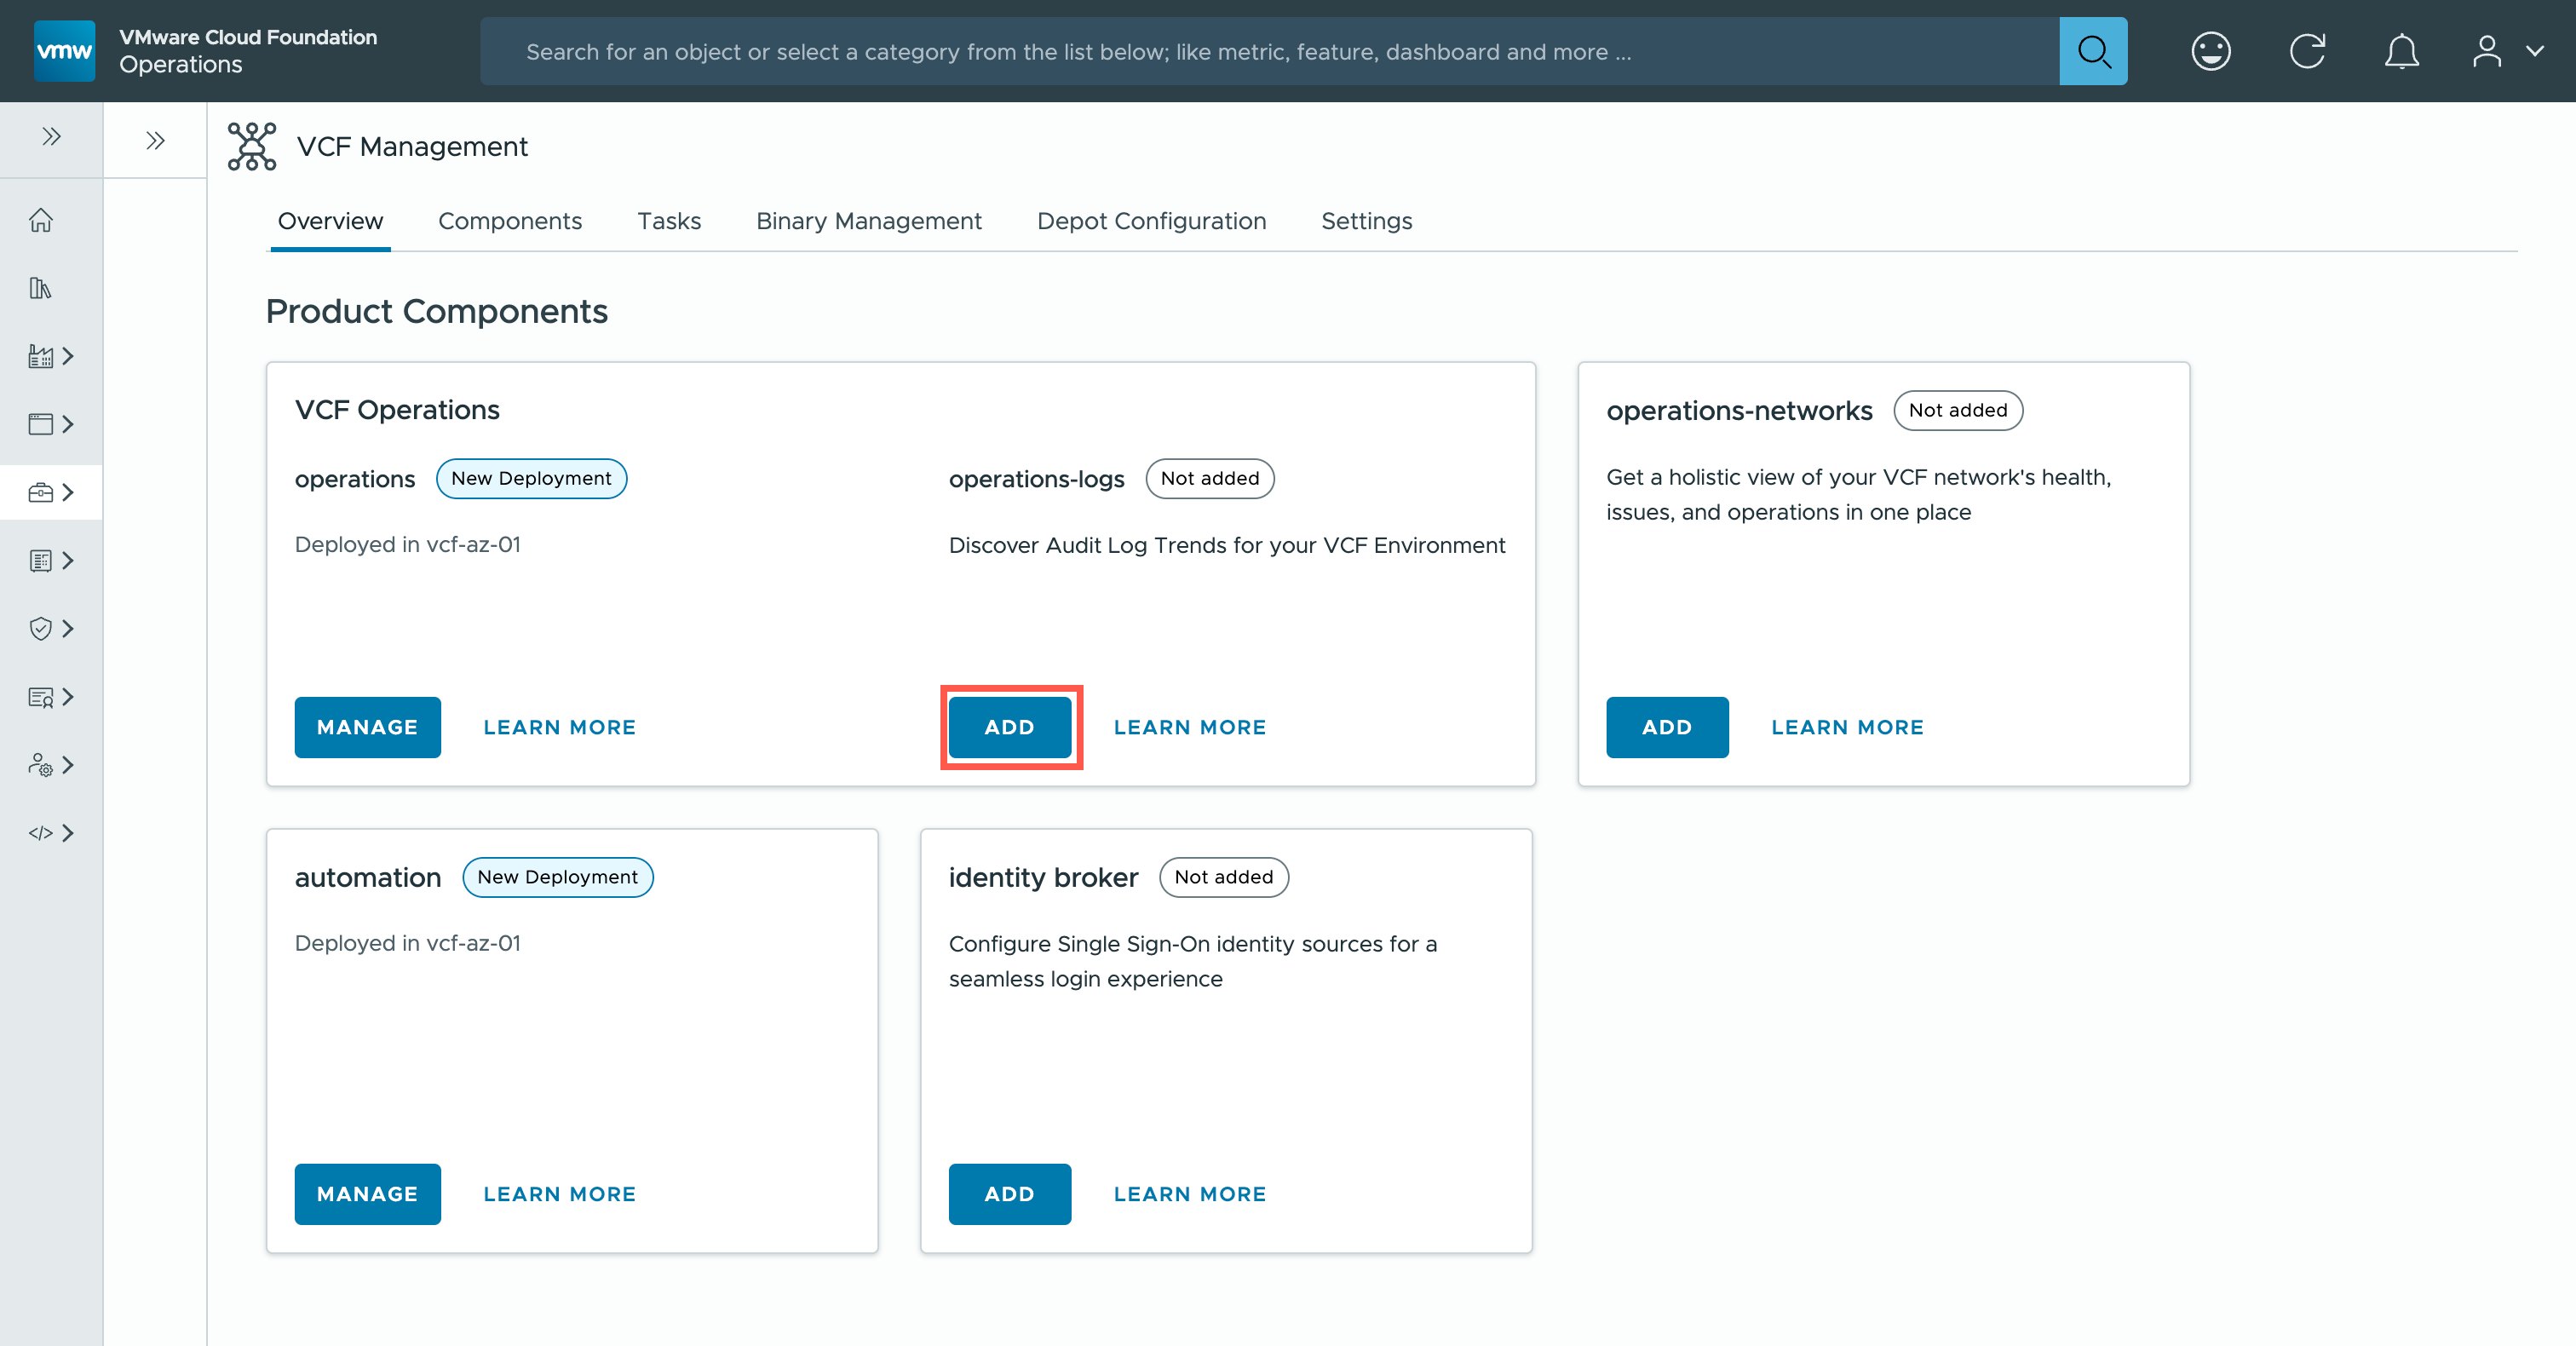Viewport: 2576px width, 1346px height.
Task: Open the Depot Configuration tab
Action: (1151, 221)
